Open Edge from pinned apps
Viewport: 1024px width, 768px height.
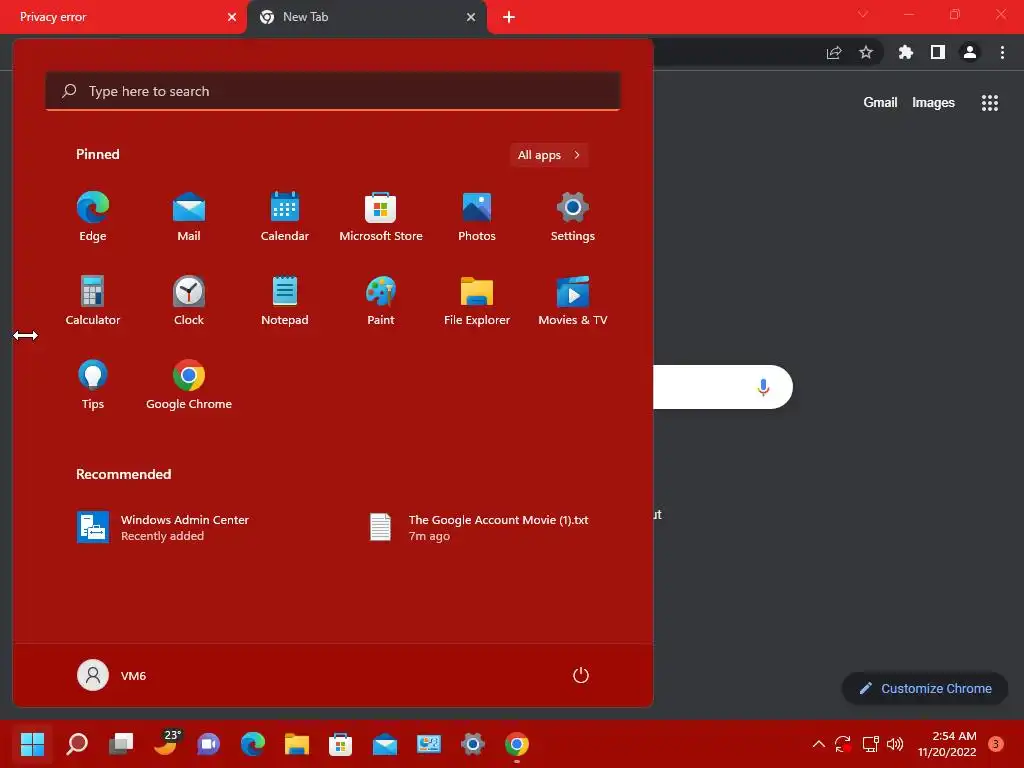click(93, 217)
